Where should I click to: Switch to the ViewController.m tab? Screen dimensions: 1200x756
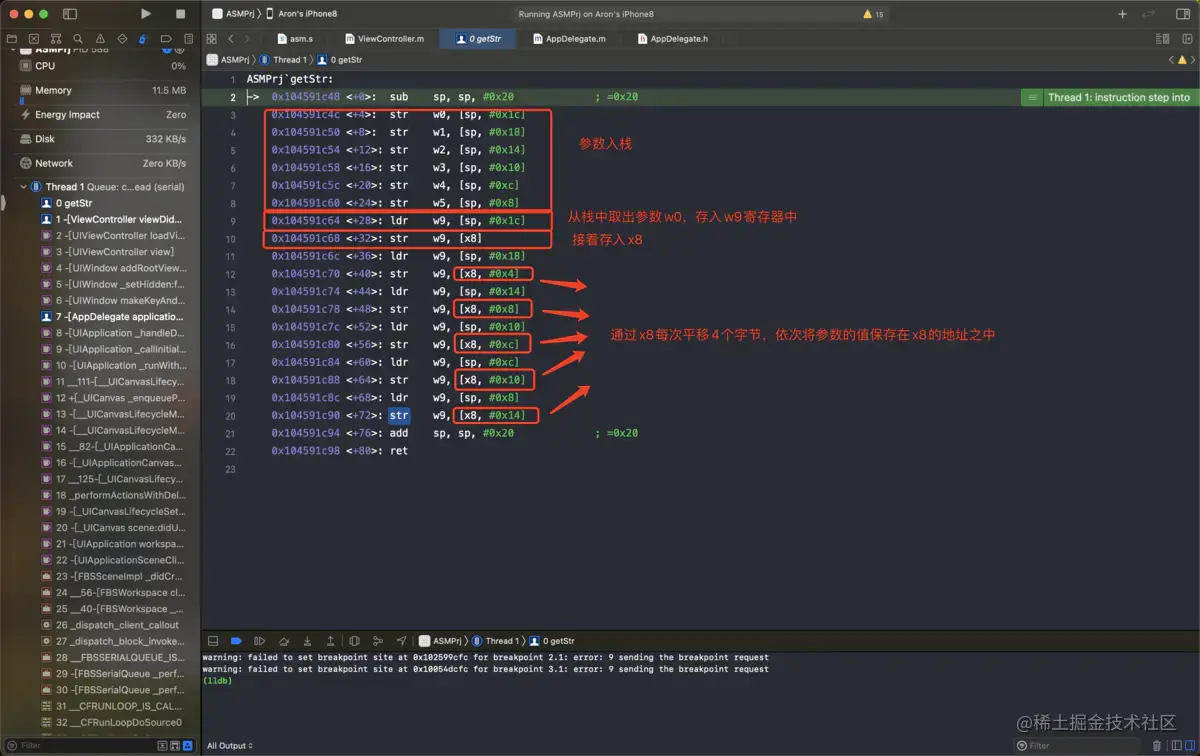385,39
